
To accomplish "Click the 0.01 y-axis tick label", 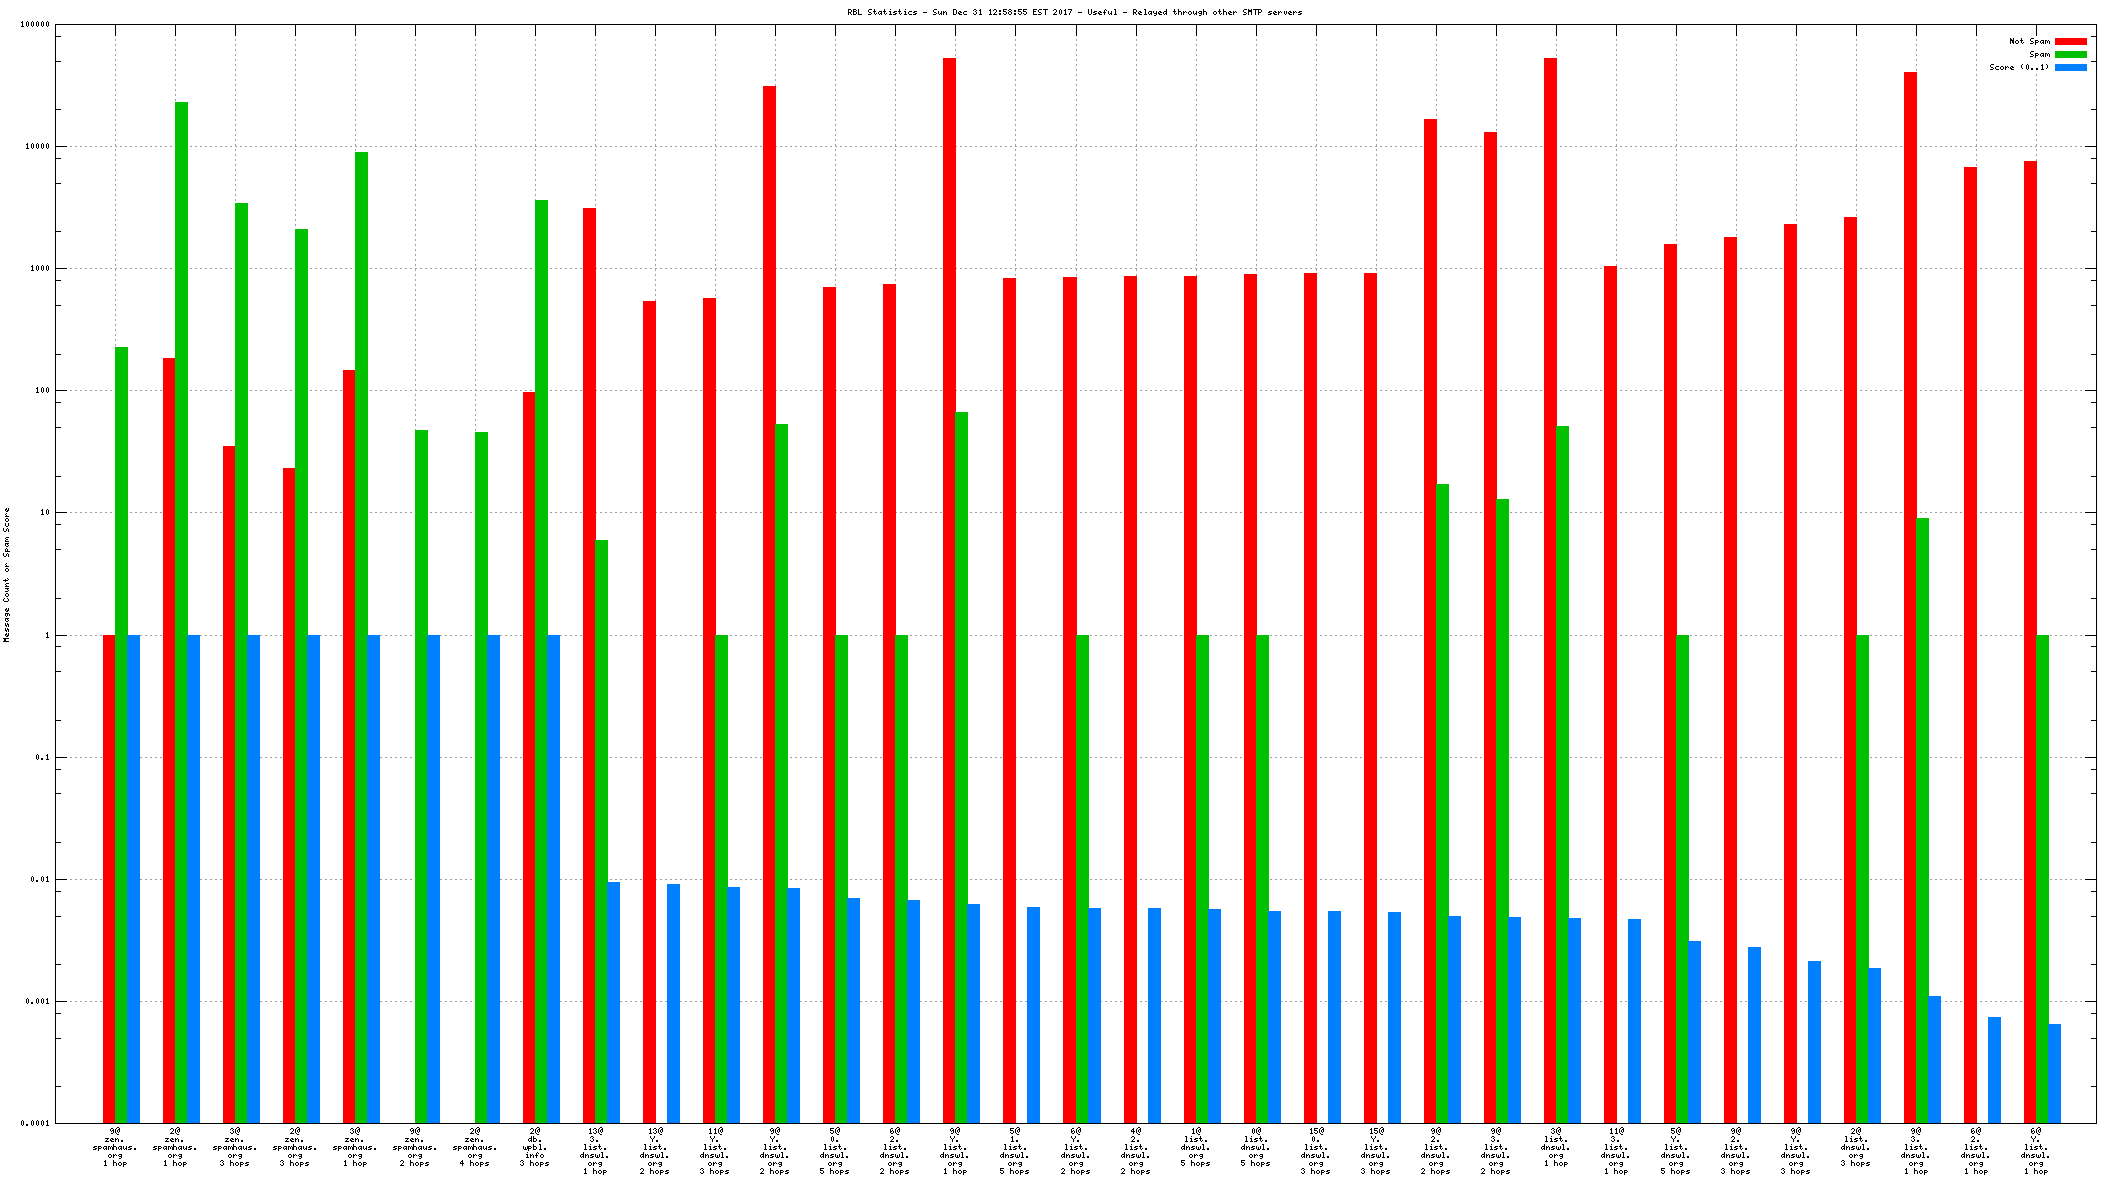I will [40, 879].
